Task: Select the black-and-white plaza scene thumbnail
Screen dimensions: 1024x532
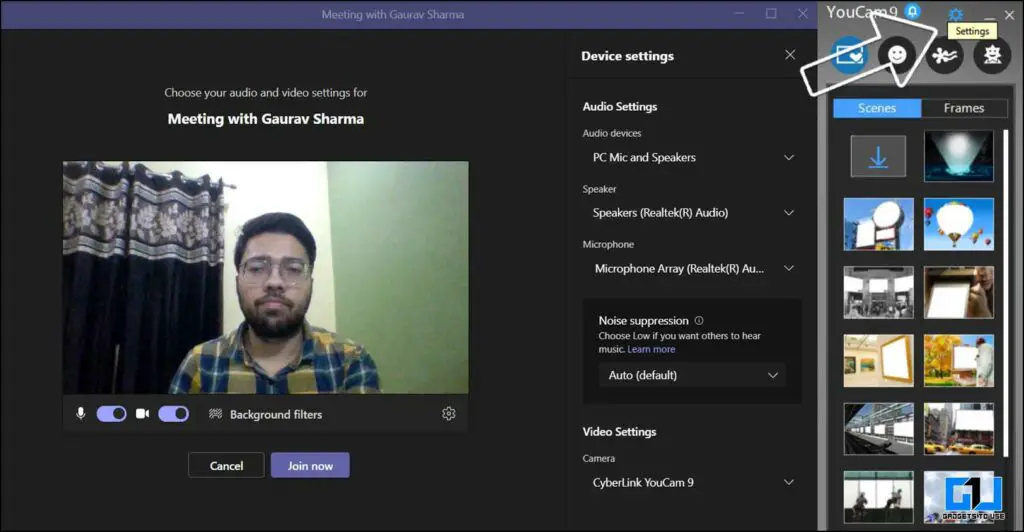Action: coord(878,292)
